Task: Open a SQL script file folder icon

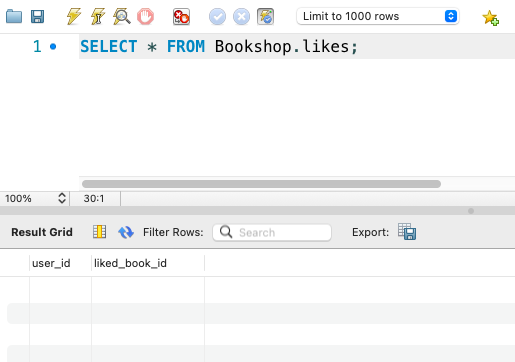Action: [14, 16]
